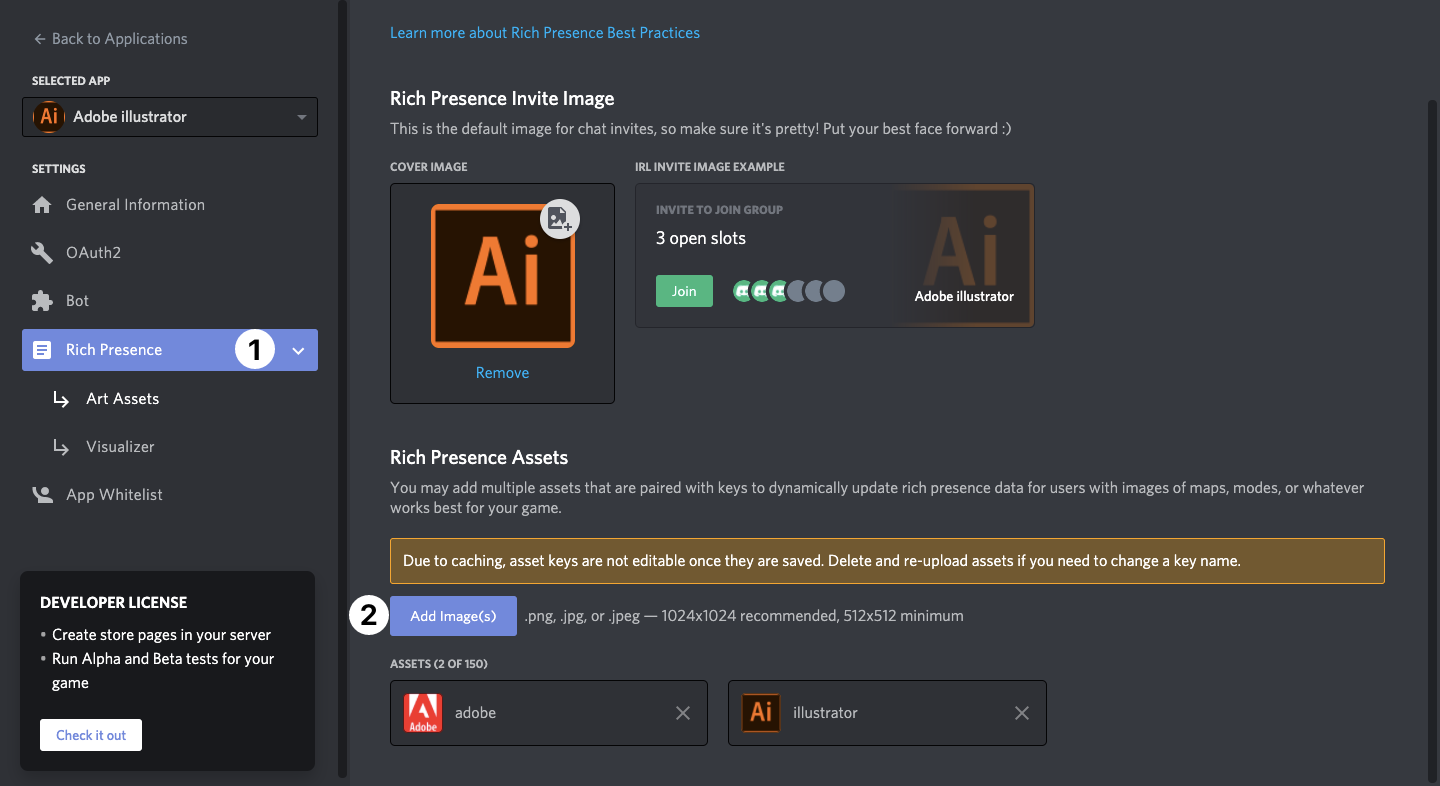The image size is (1440, 786).
Task: Click the person icon beside App Whitelist
Action: pos(42,494)
